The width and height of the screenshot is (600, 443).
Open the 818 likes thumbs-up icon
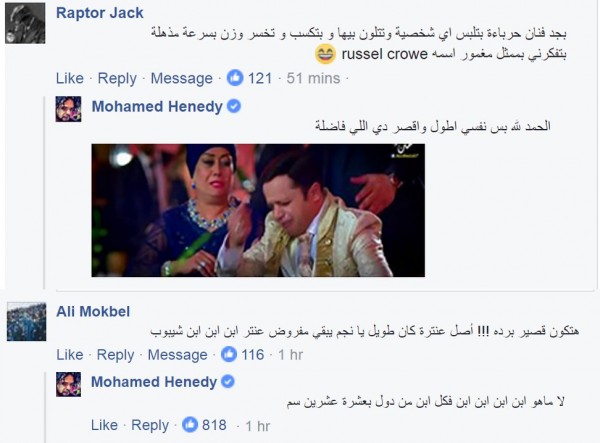coord(190,425)
